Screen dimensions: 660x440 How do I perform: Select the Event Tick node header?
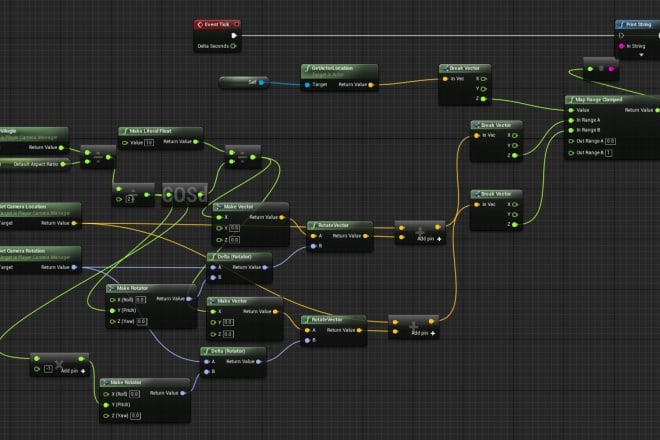[x=217, y=24]
